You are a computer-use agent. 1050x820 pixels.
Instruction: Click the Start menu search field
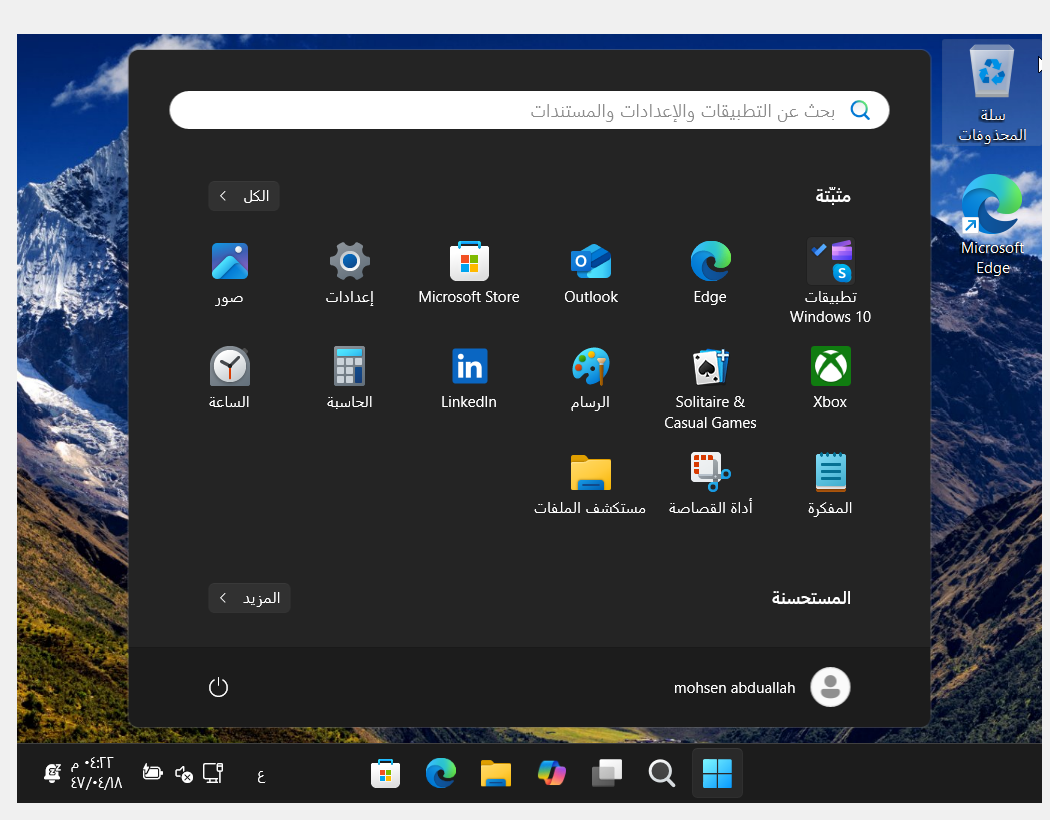point(530,110)
